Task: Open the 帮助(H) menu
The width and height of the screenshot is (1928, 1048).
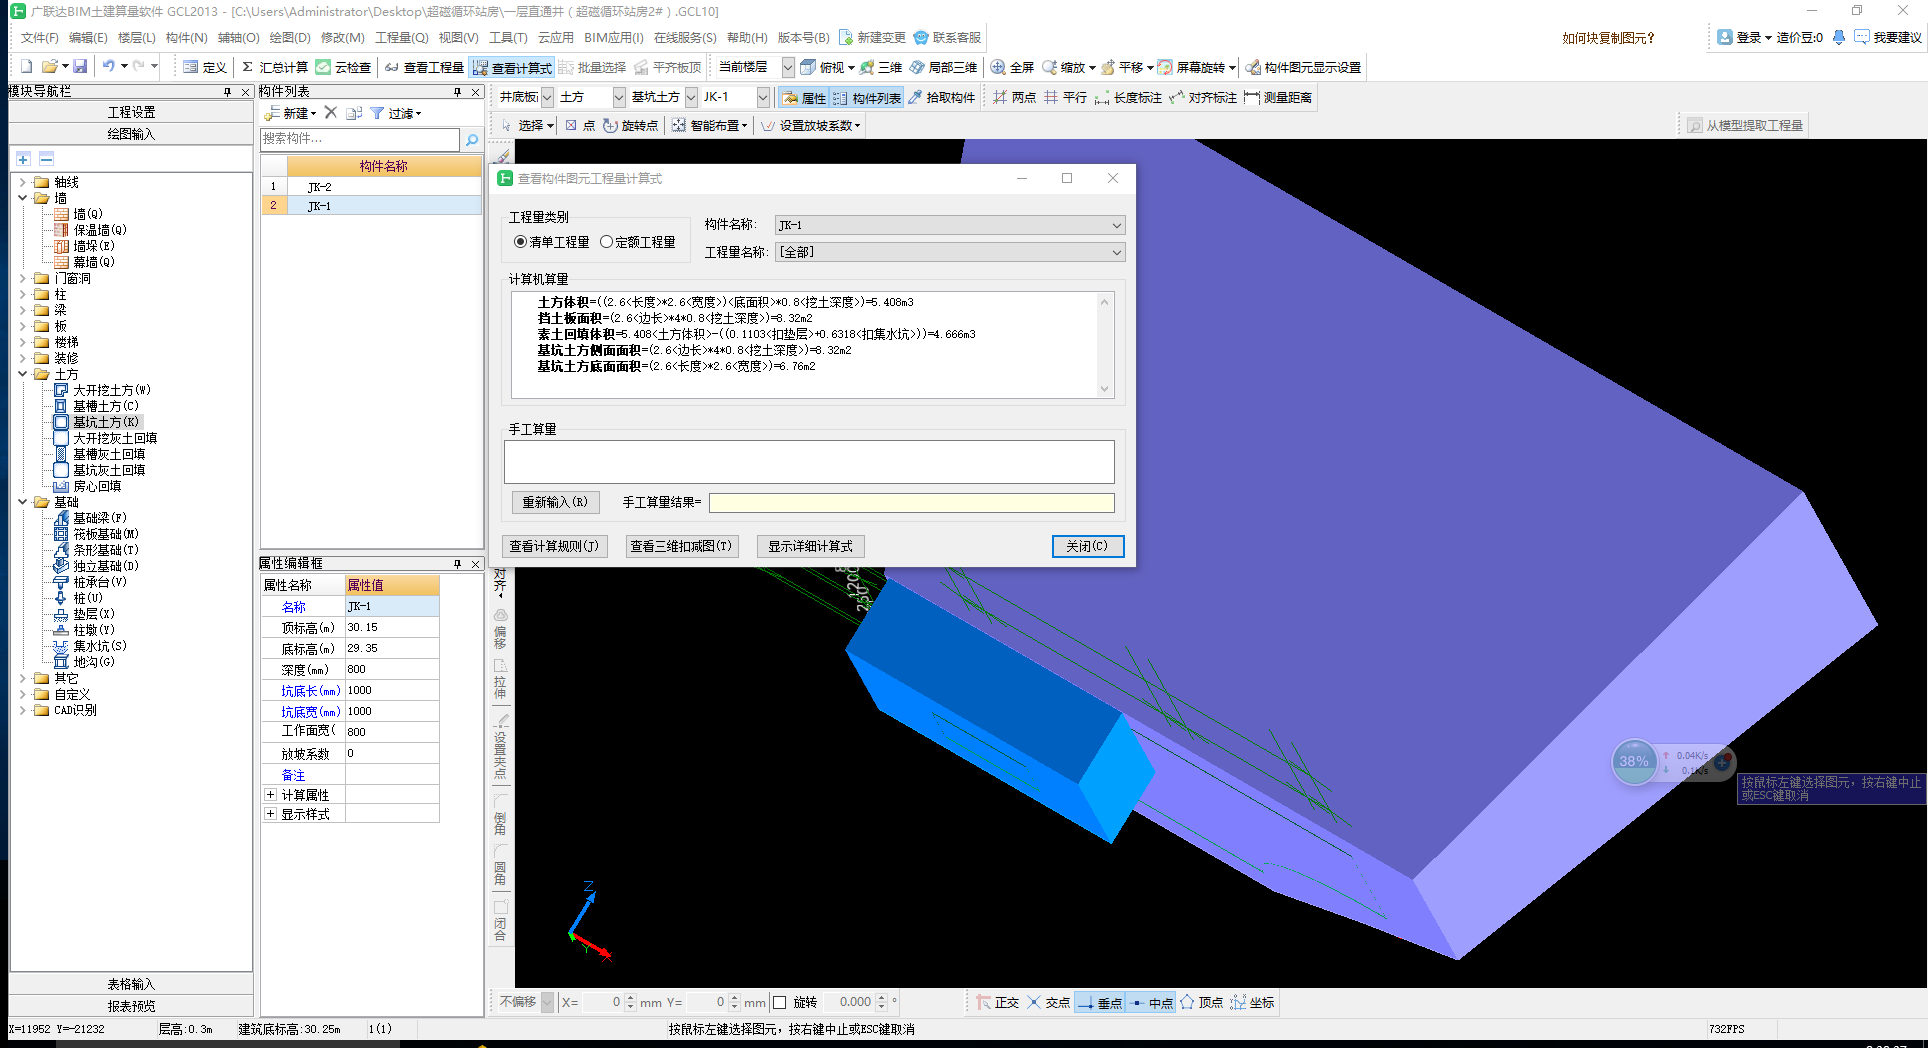Action: pyautogui.click(x=747, y=37)
